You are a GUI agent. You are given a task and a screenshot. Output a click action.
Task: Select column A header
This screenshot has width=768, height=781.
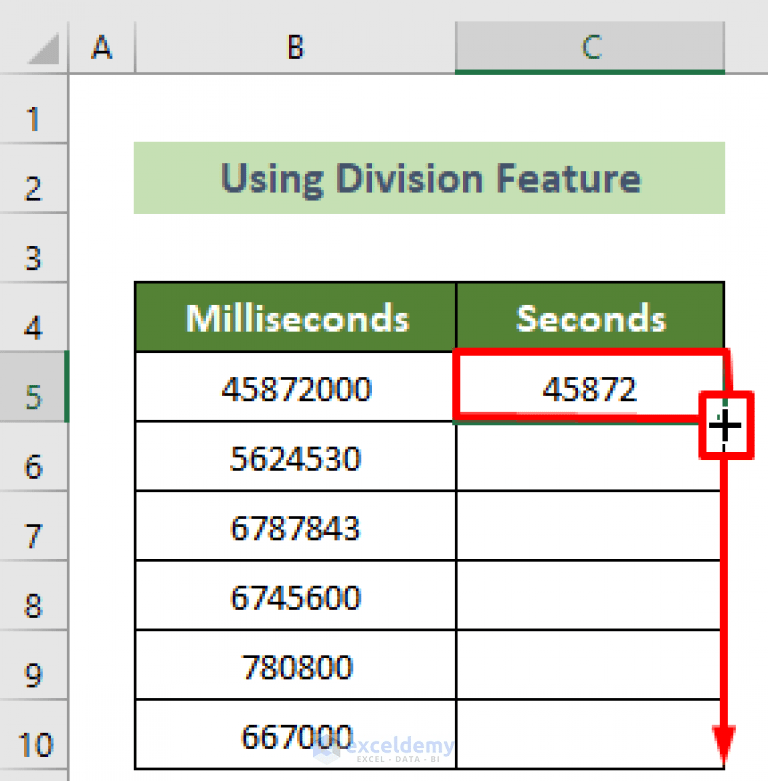pyautogui.click(x=102, y=48)
